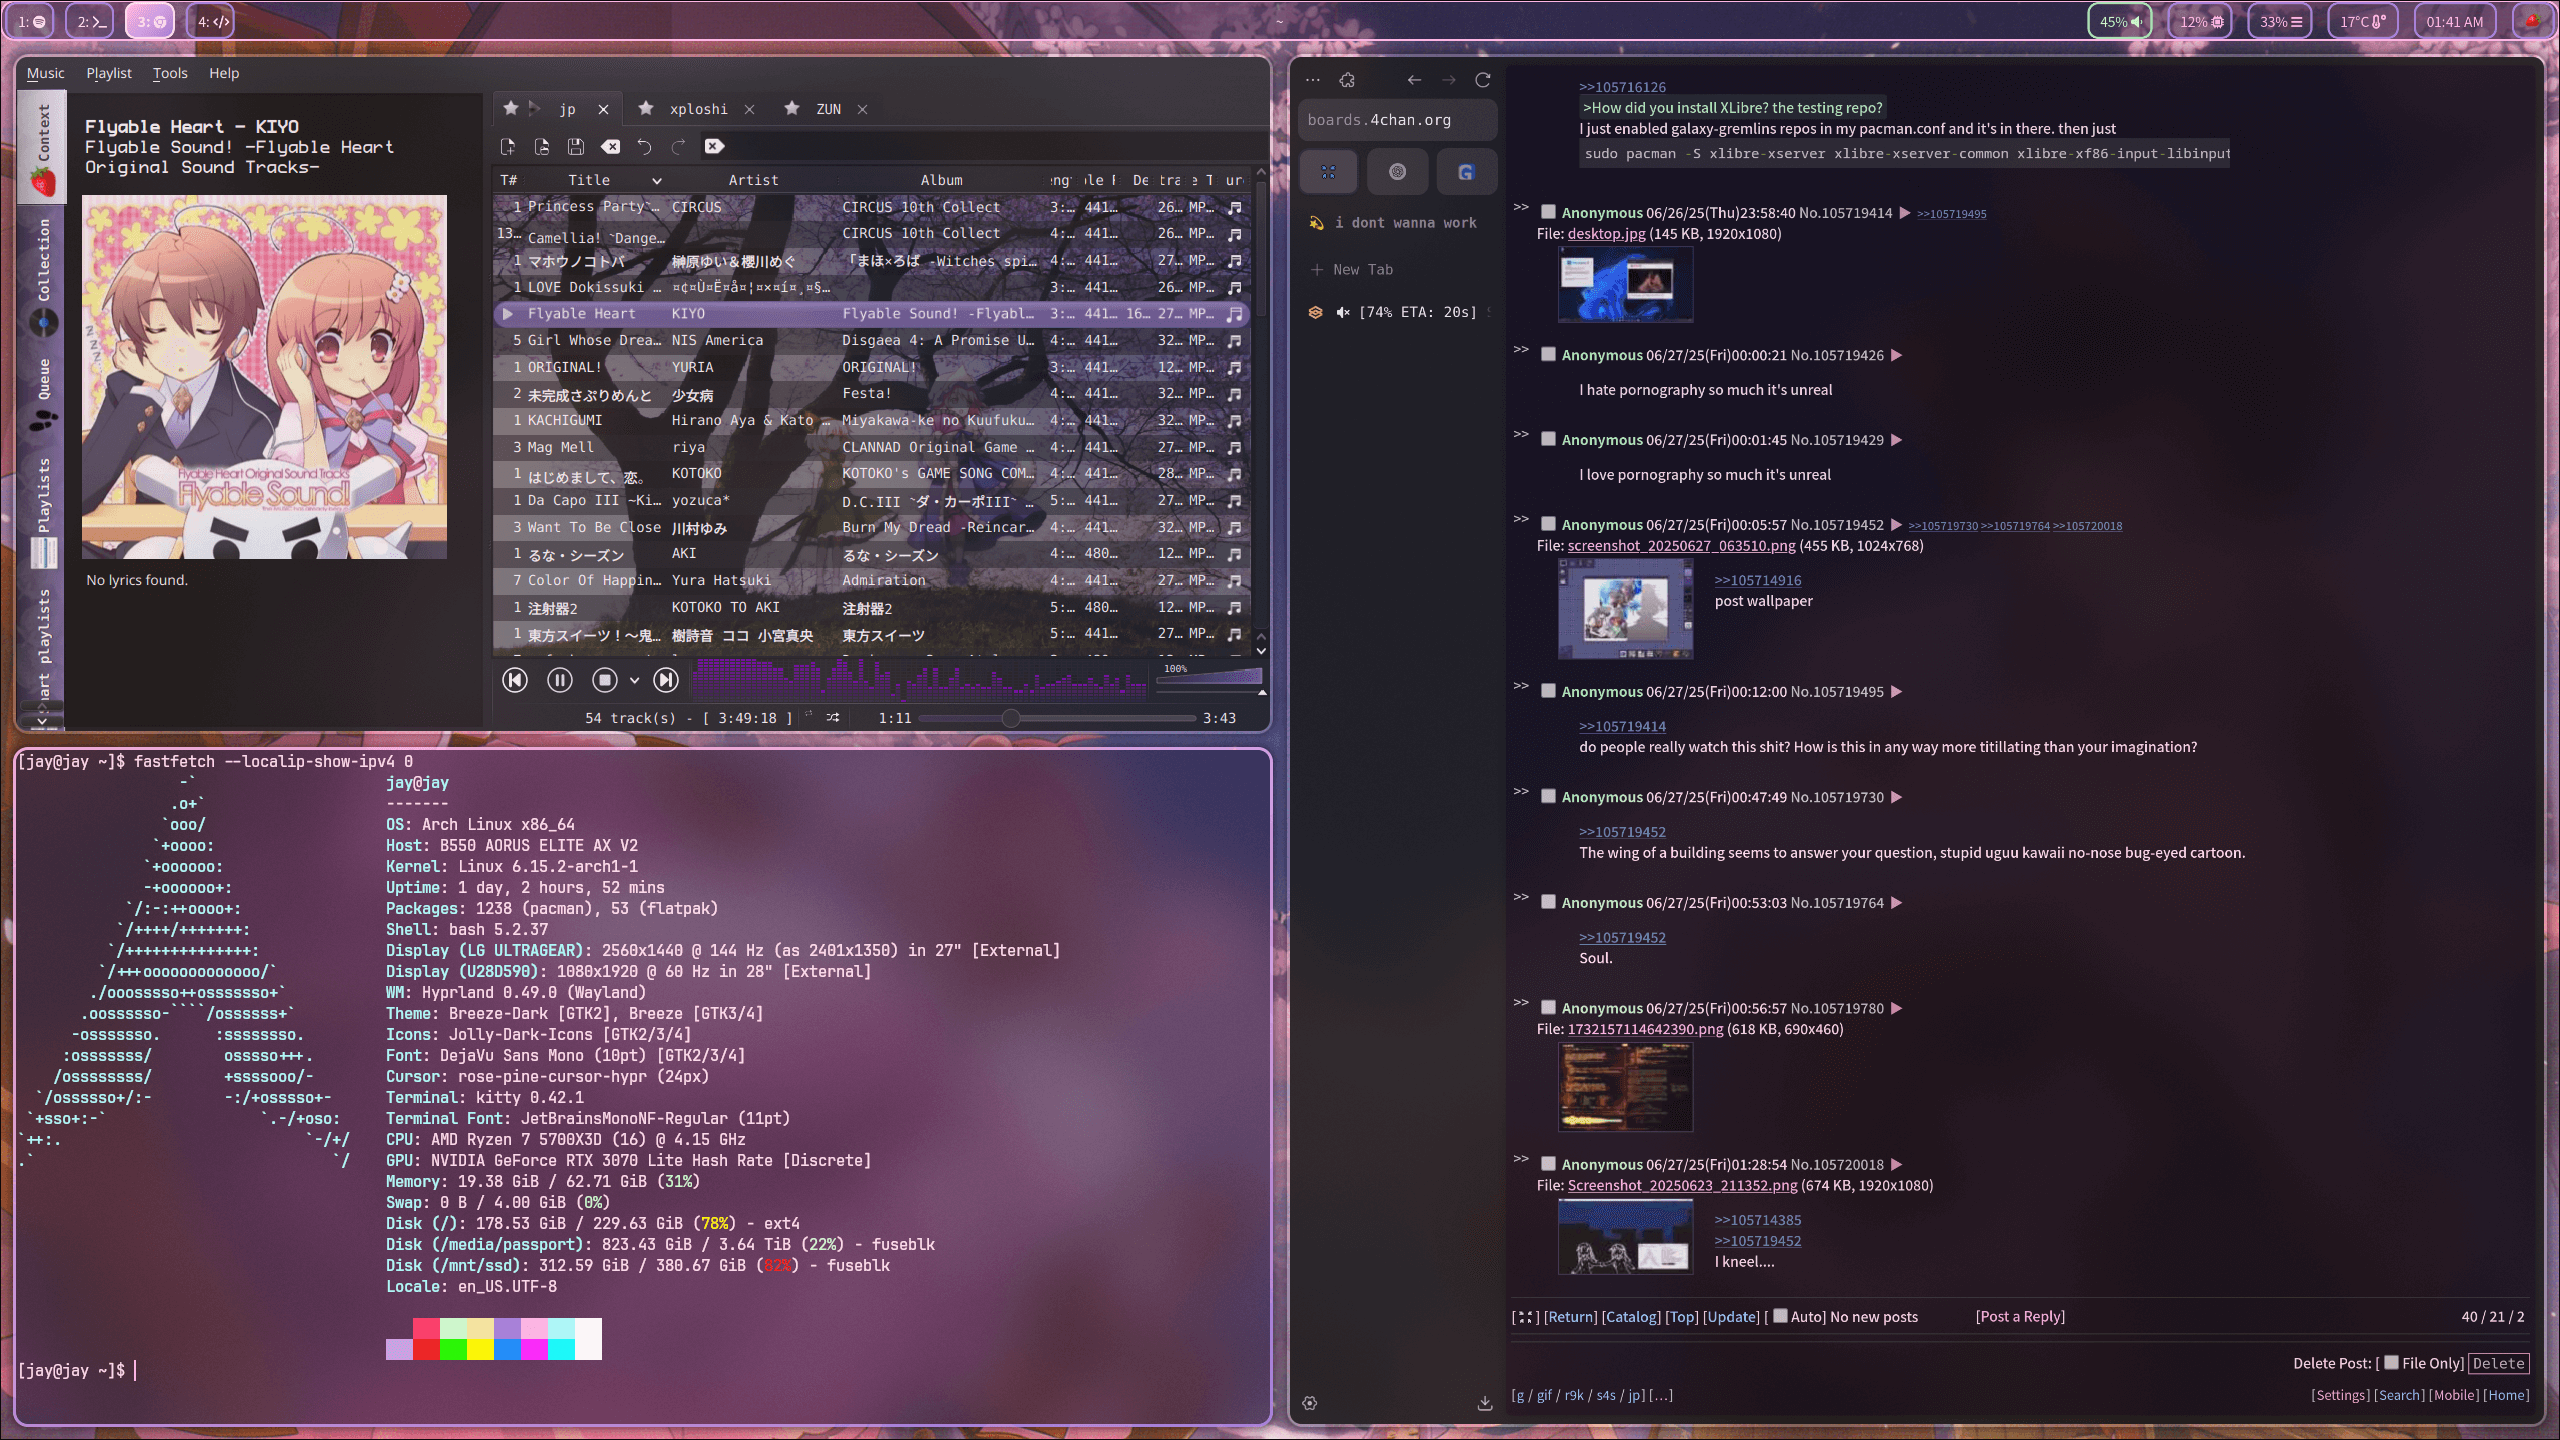
Task: Open post menu arrow for No.105719730
Action: 1897,797
